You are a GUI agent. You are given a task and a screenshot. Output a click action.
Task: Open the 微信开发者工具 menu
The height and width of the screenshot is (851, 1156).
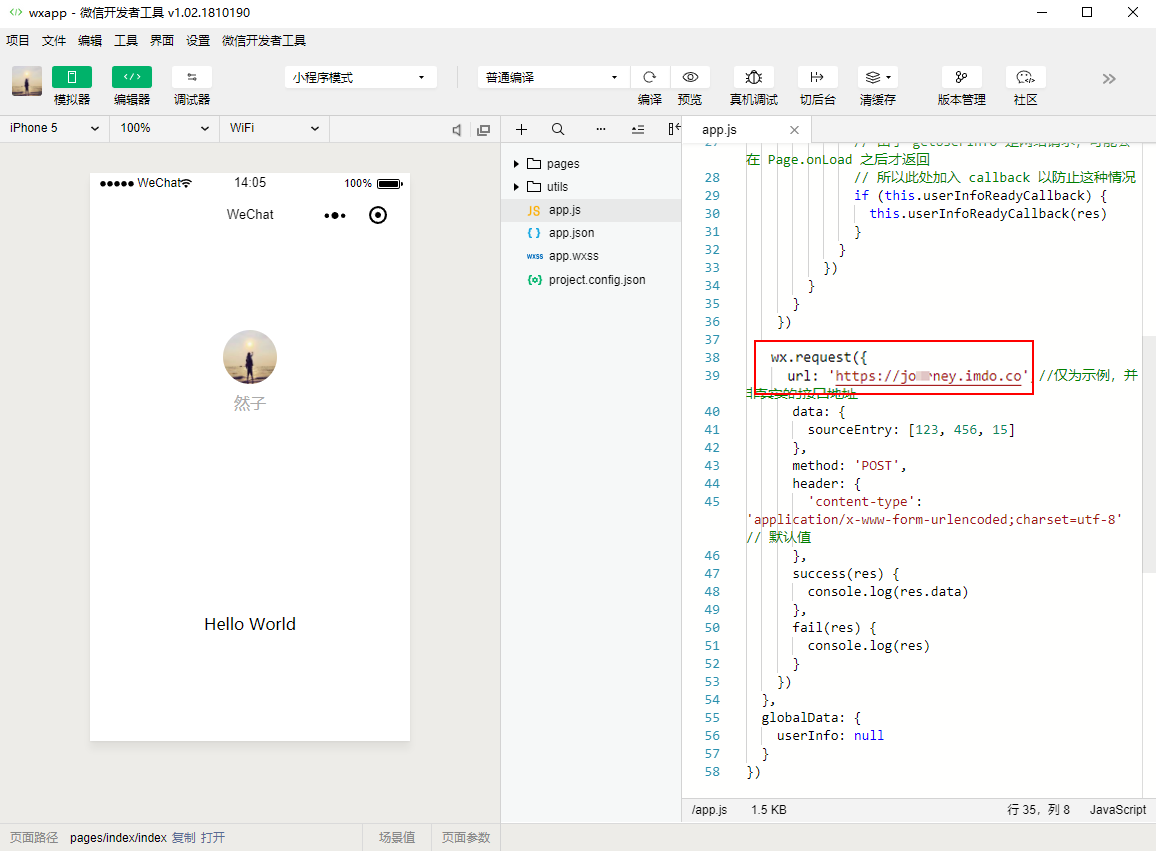(x=264, y=41)
